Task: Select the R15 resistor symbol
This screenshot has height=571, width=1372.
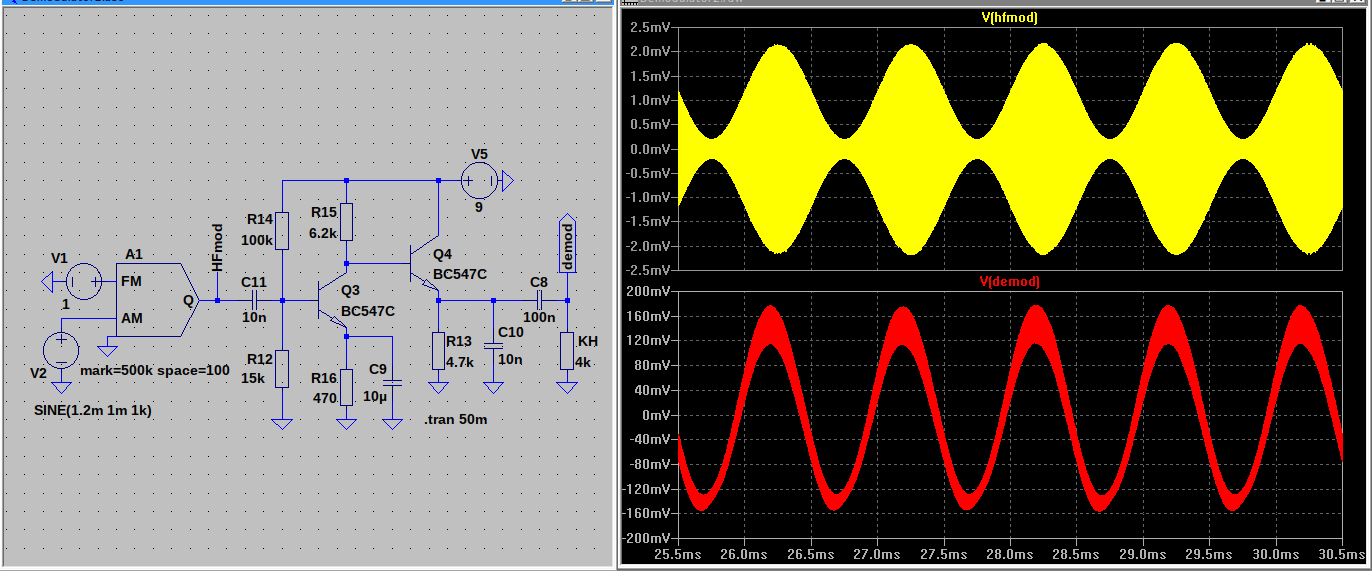Action: pyautogui.click(x=346, y=222)
